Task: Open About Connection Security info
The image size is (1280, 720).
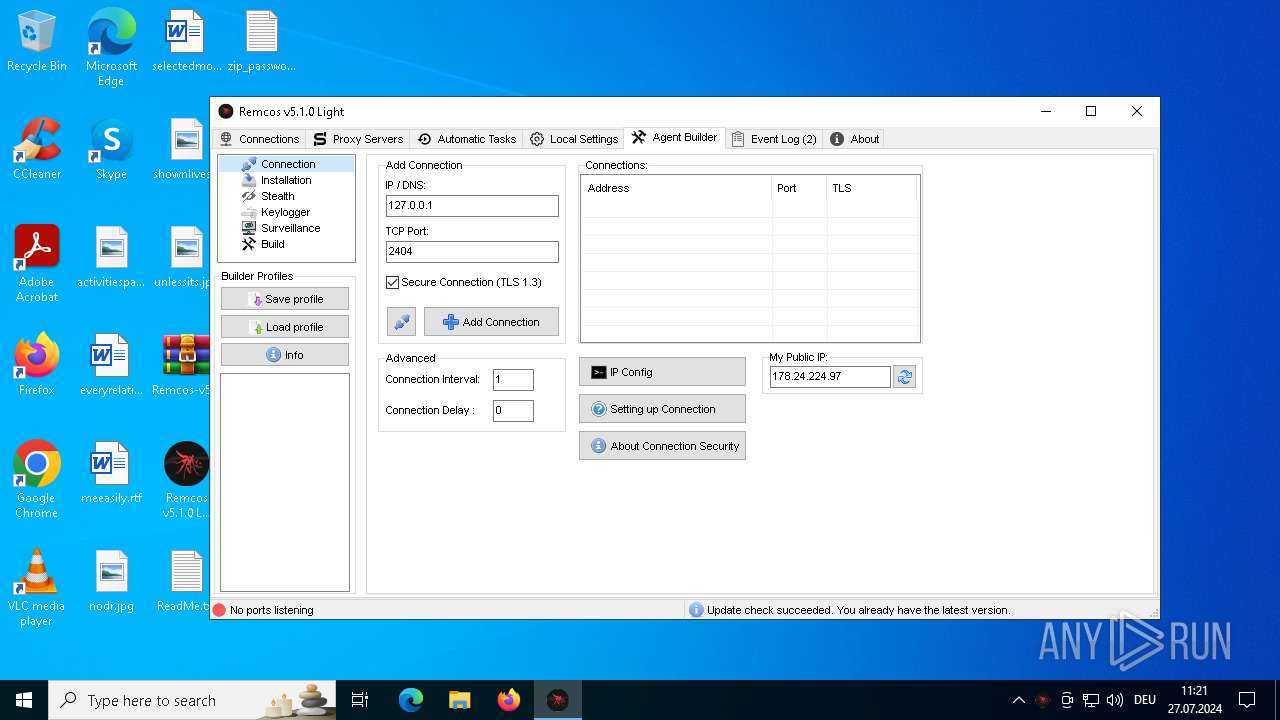Action: point(662,446)
